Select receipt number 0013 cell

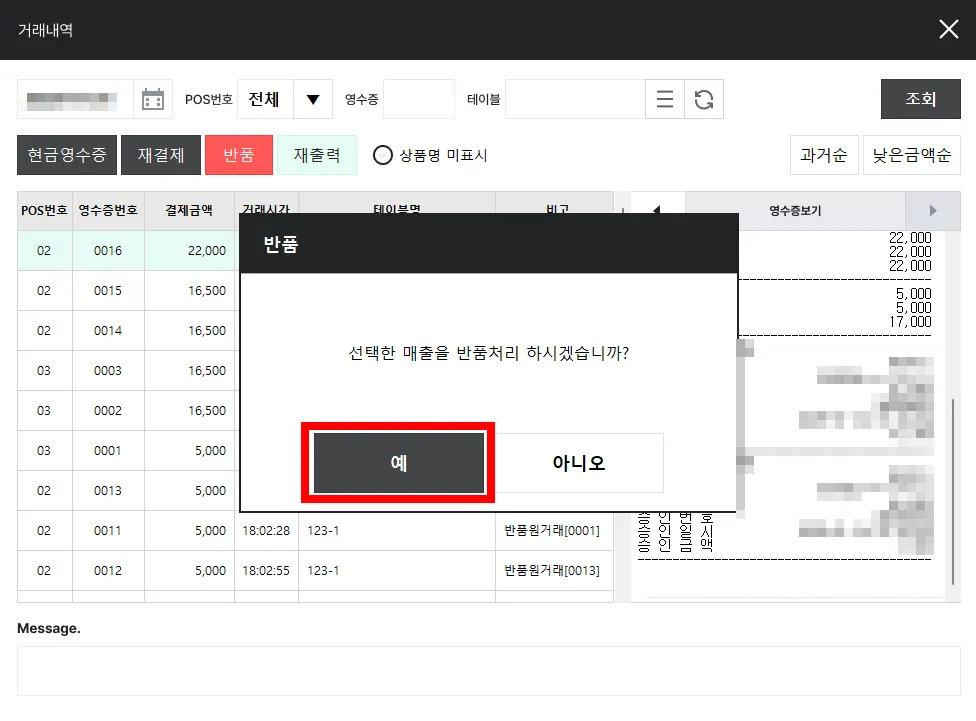108,491
